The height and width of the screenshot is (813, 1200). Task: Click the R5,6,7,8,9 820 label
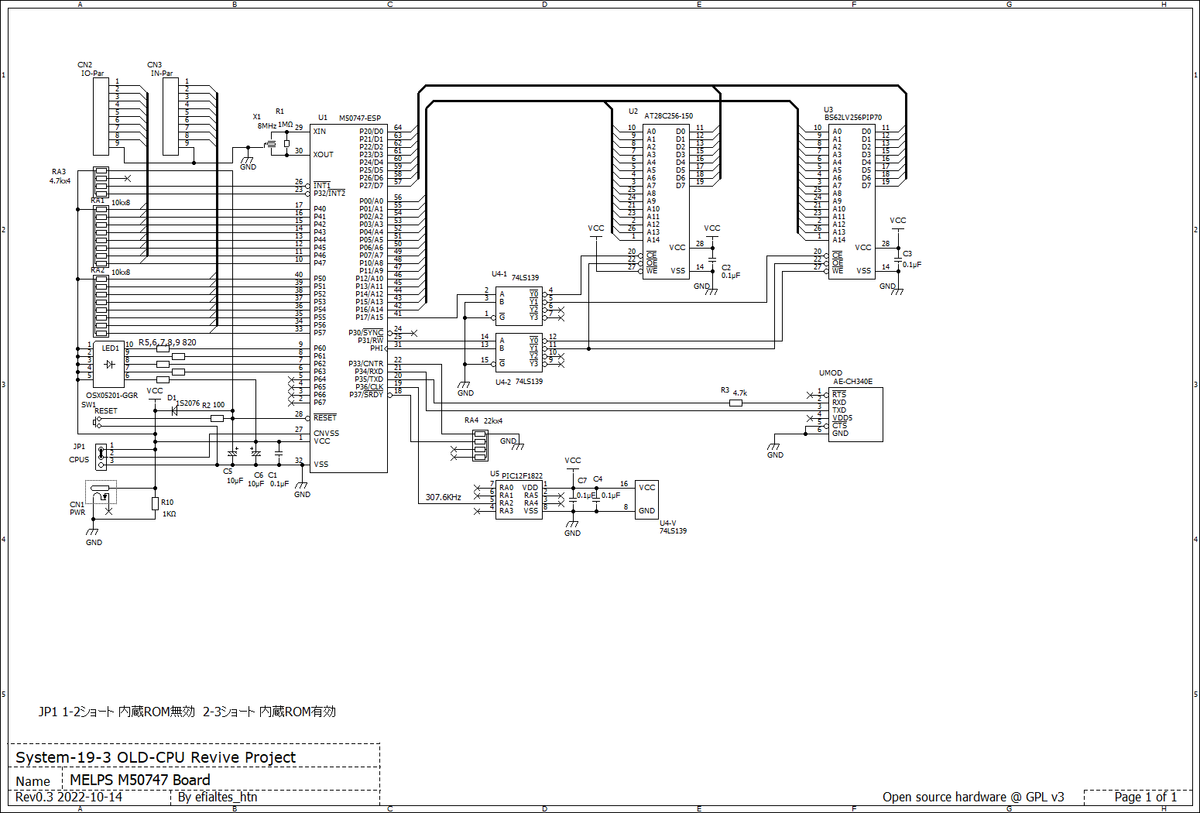click(167, 342)
